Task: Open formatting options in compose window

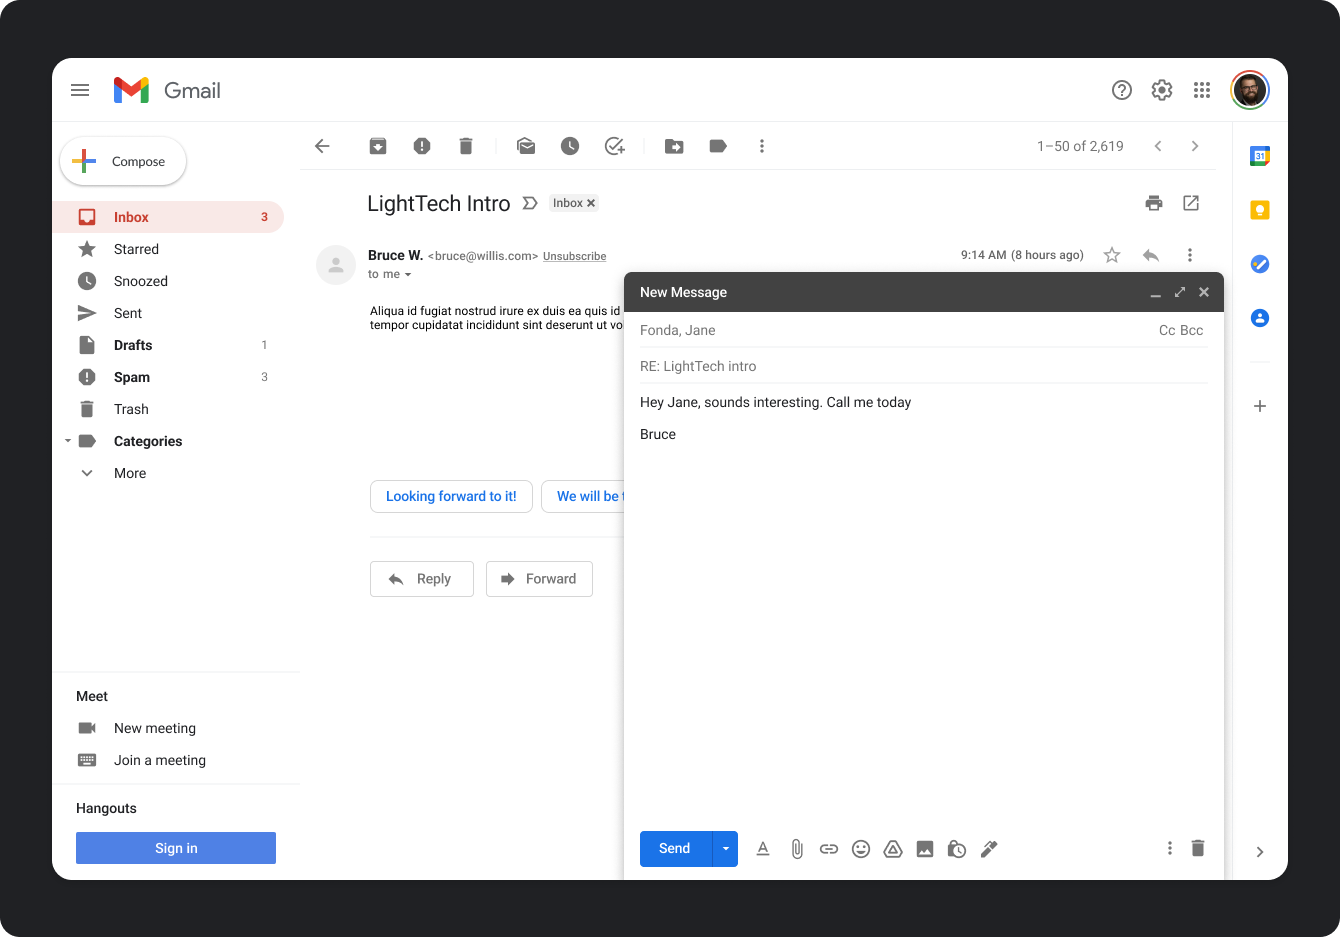Action: click(x=763, y=849)
